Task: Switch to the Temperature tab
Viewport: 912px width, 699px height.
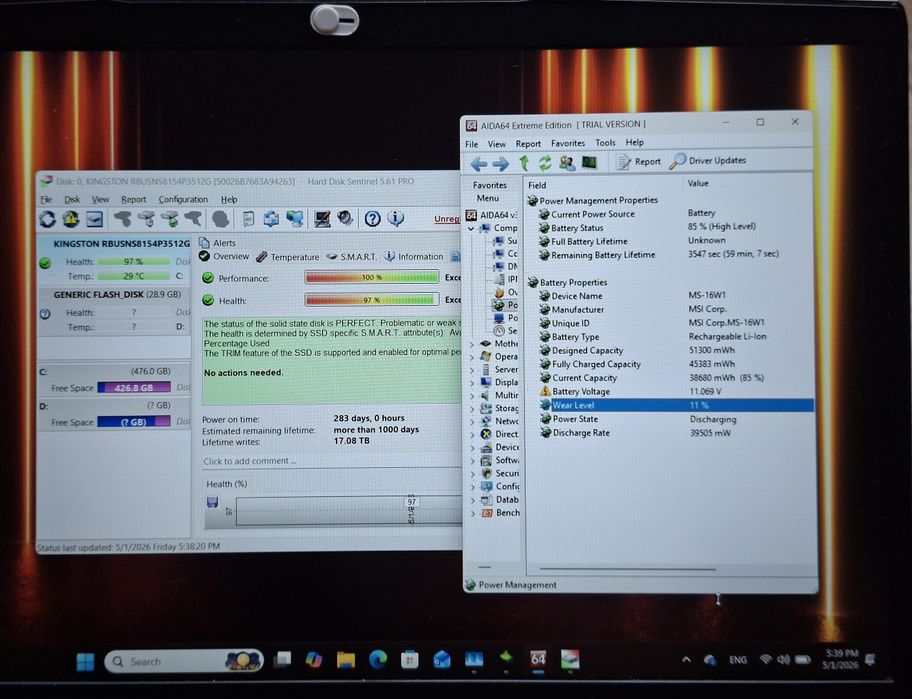Action: 288,256
